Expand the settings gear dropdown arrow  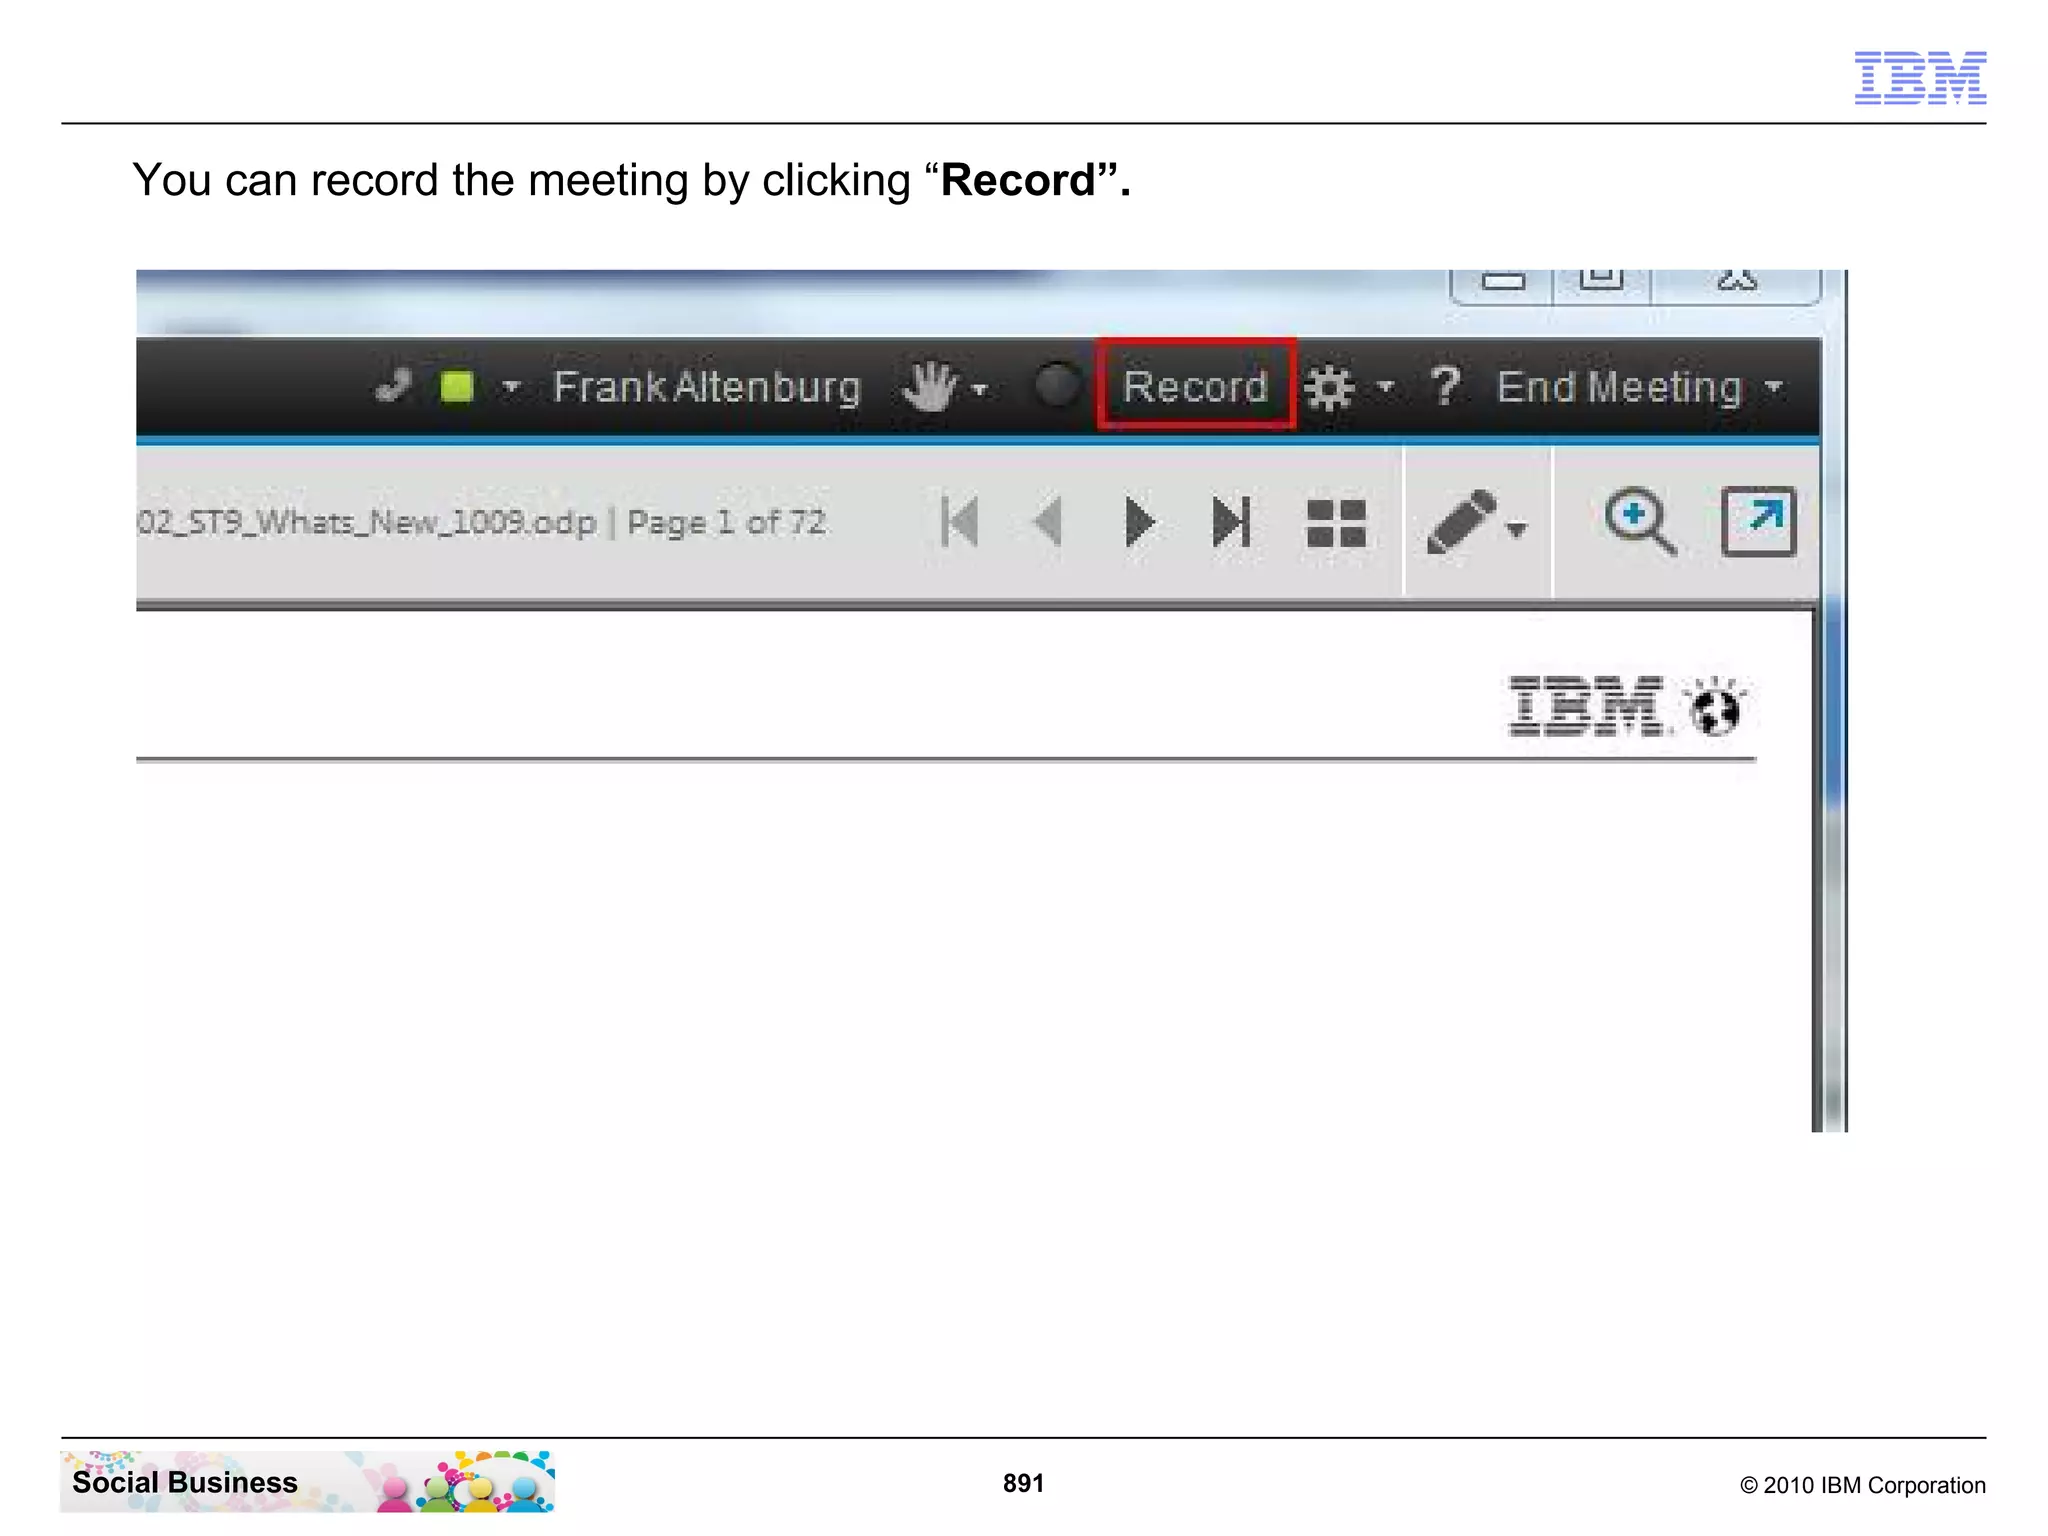coord(1386,387)
